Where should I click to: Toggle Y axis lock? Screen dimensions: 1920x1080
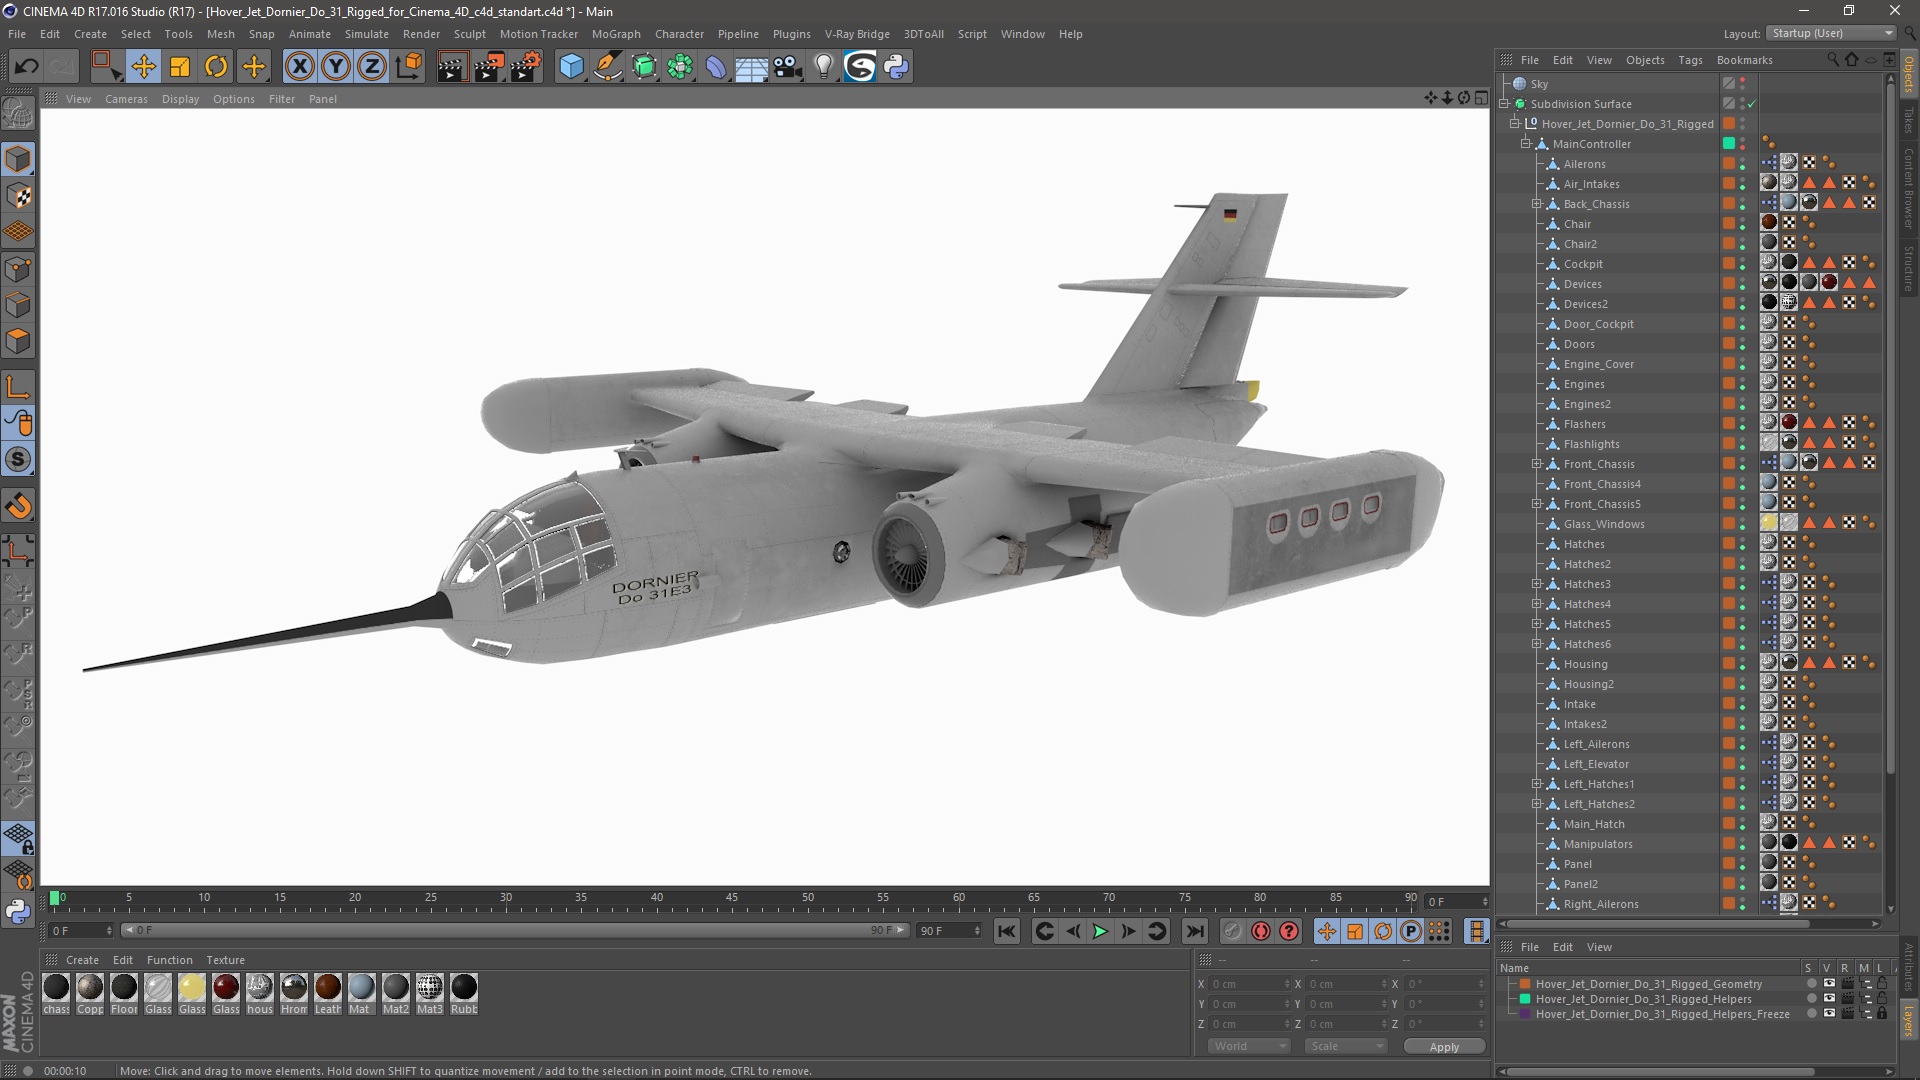click(336, 67)
